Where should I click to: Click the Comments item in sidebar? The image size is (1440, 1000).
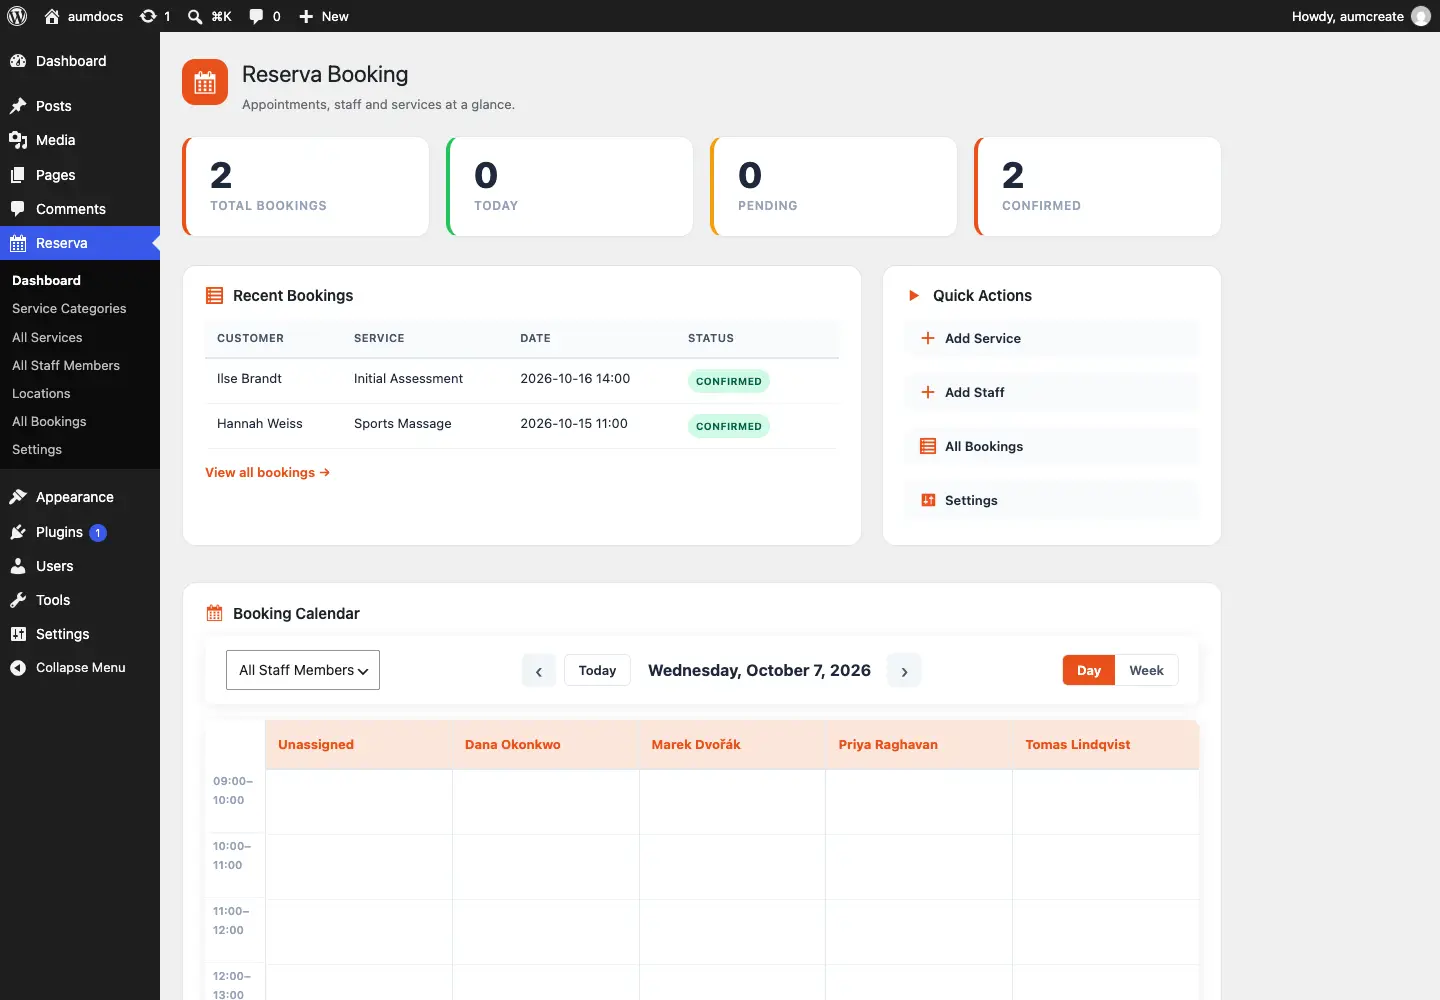[x=80, y=209]
